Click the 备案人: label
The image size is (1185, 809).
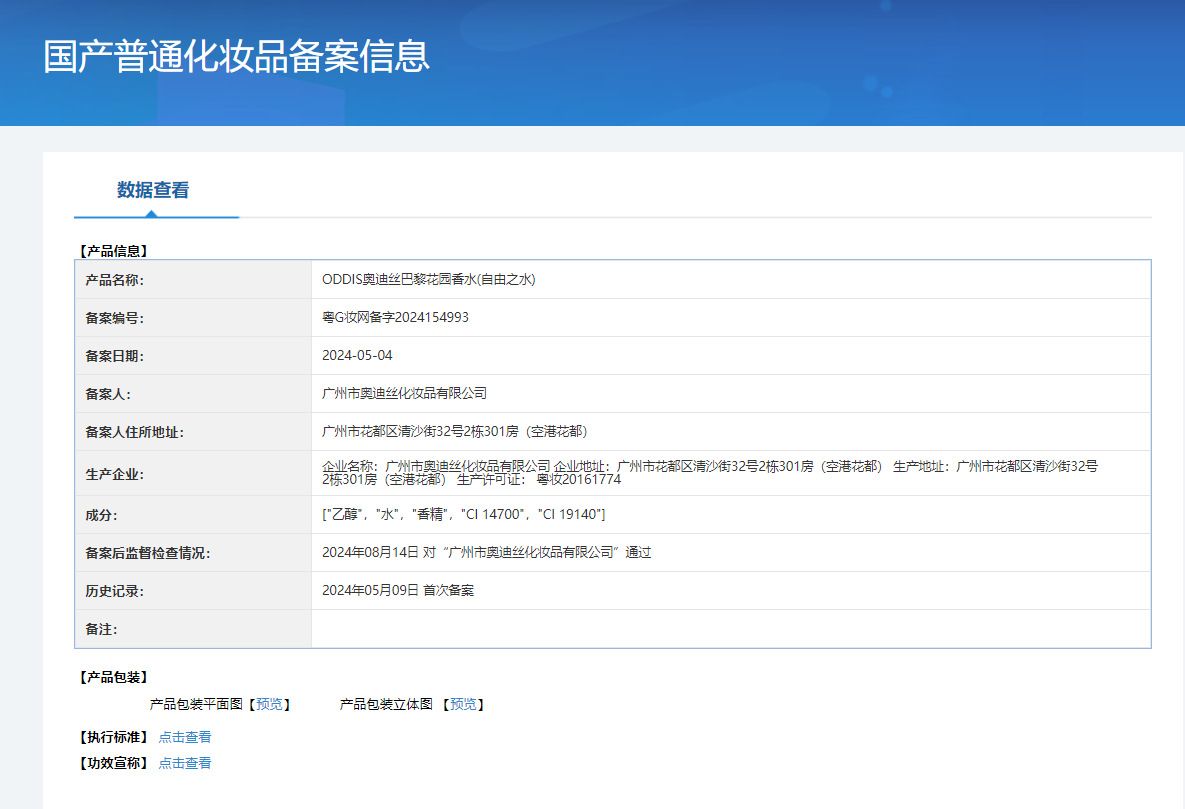(x=108, y=394)
